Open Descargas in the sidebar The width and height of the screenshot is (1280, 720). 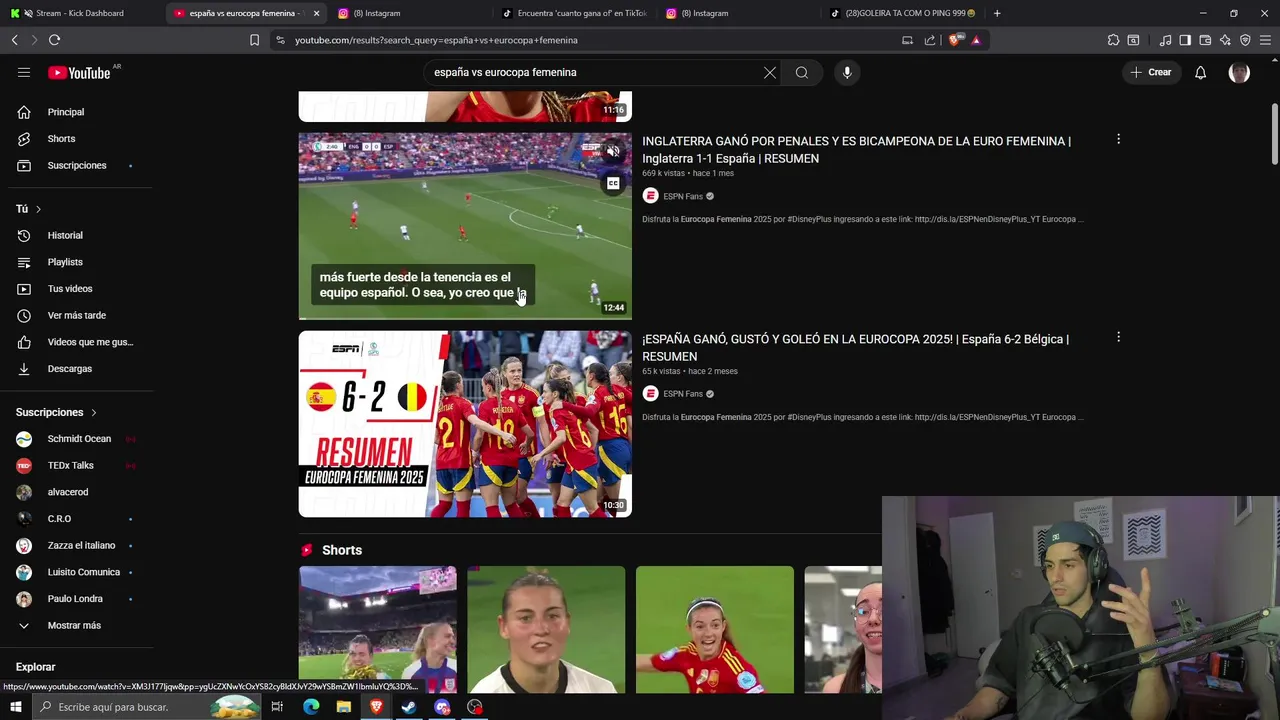pos(70,369)
